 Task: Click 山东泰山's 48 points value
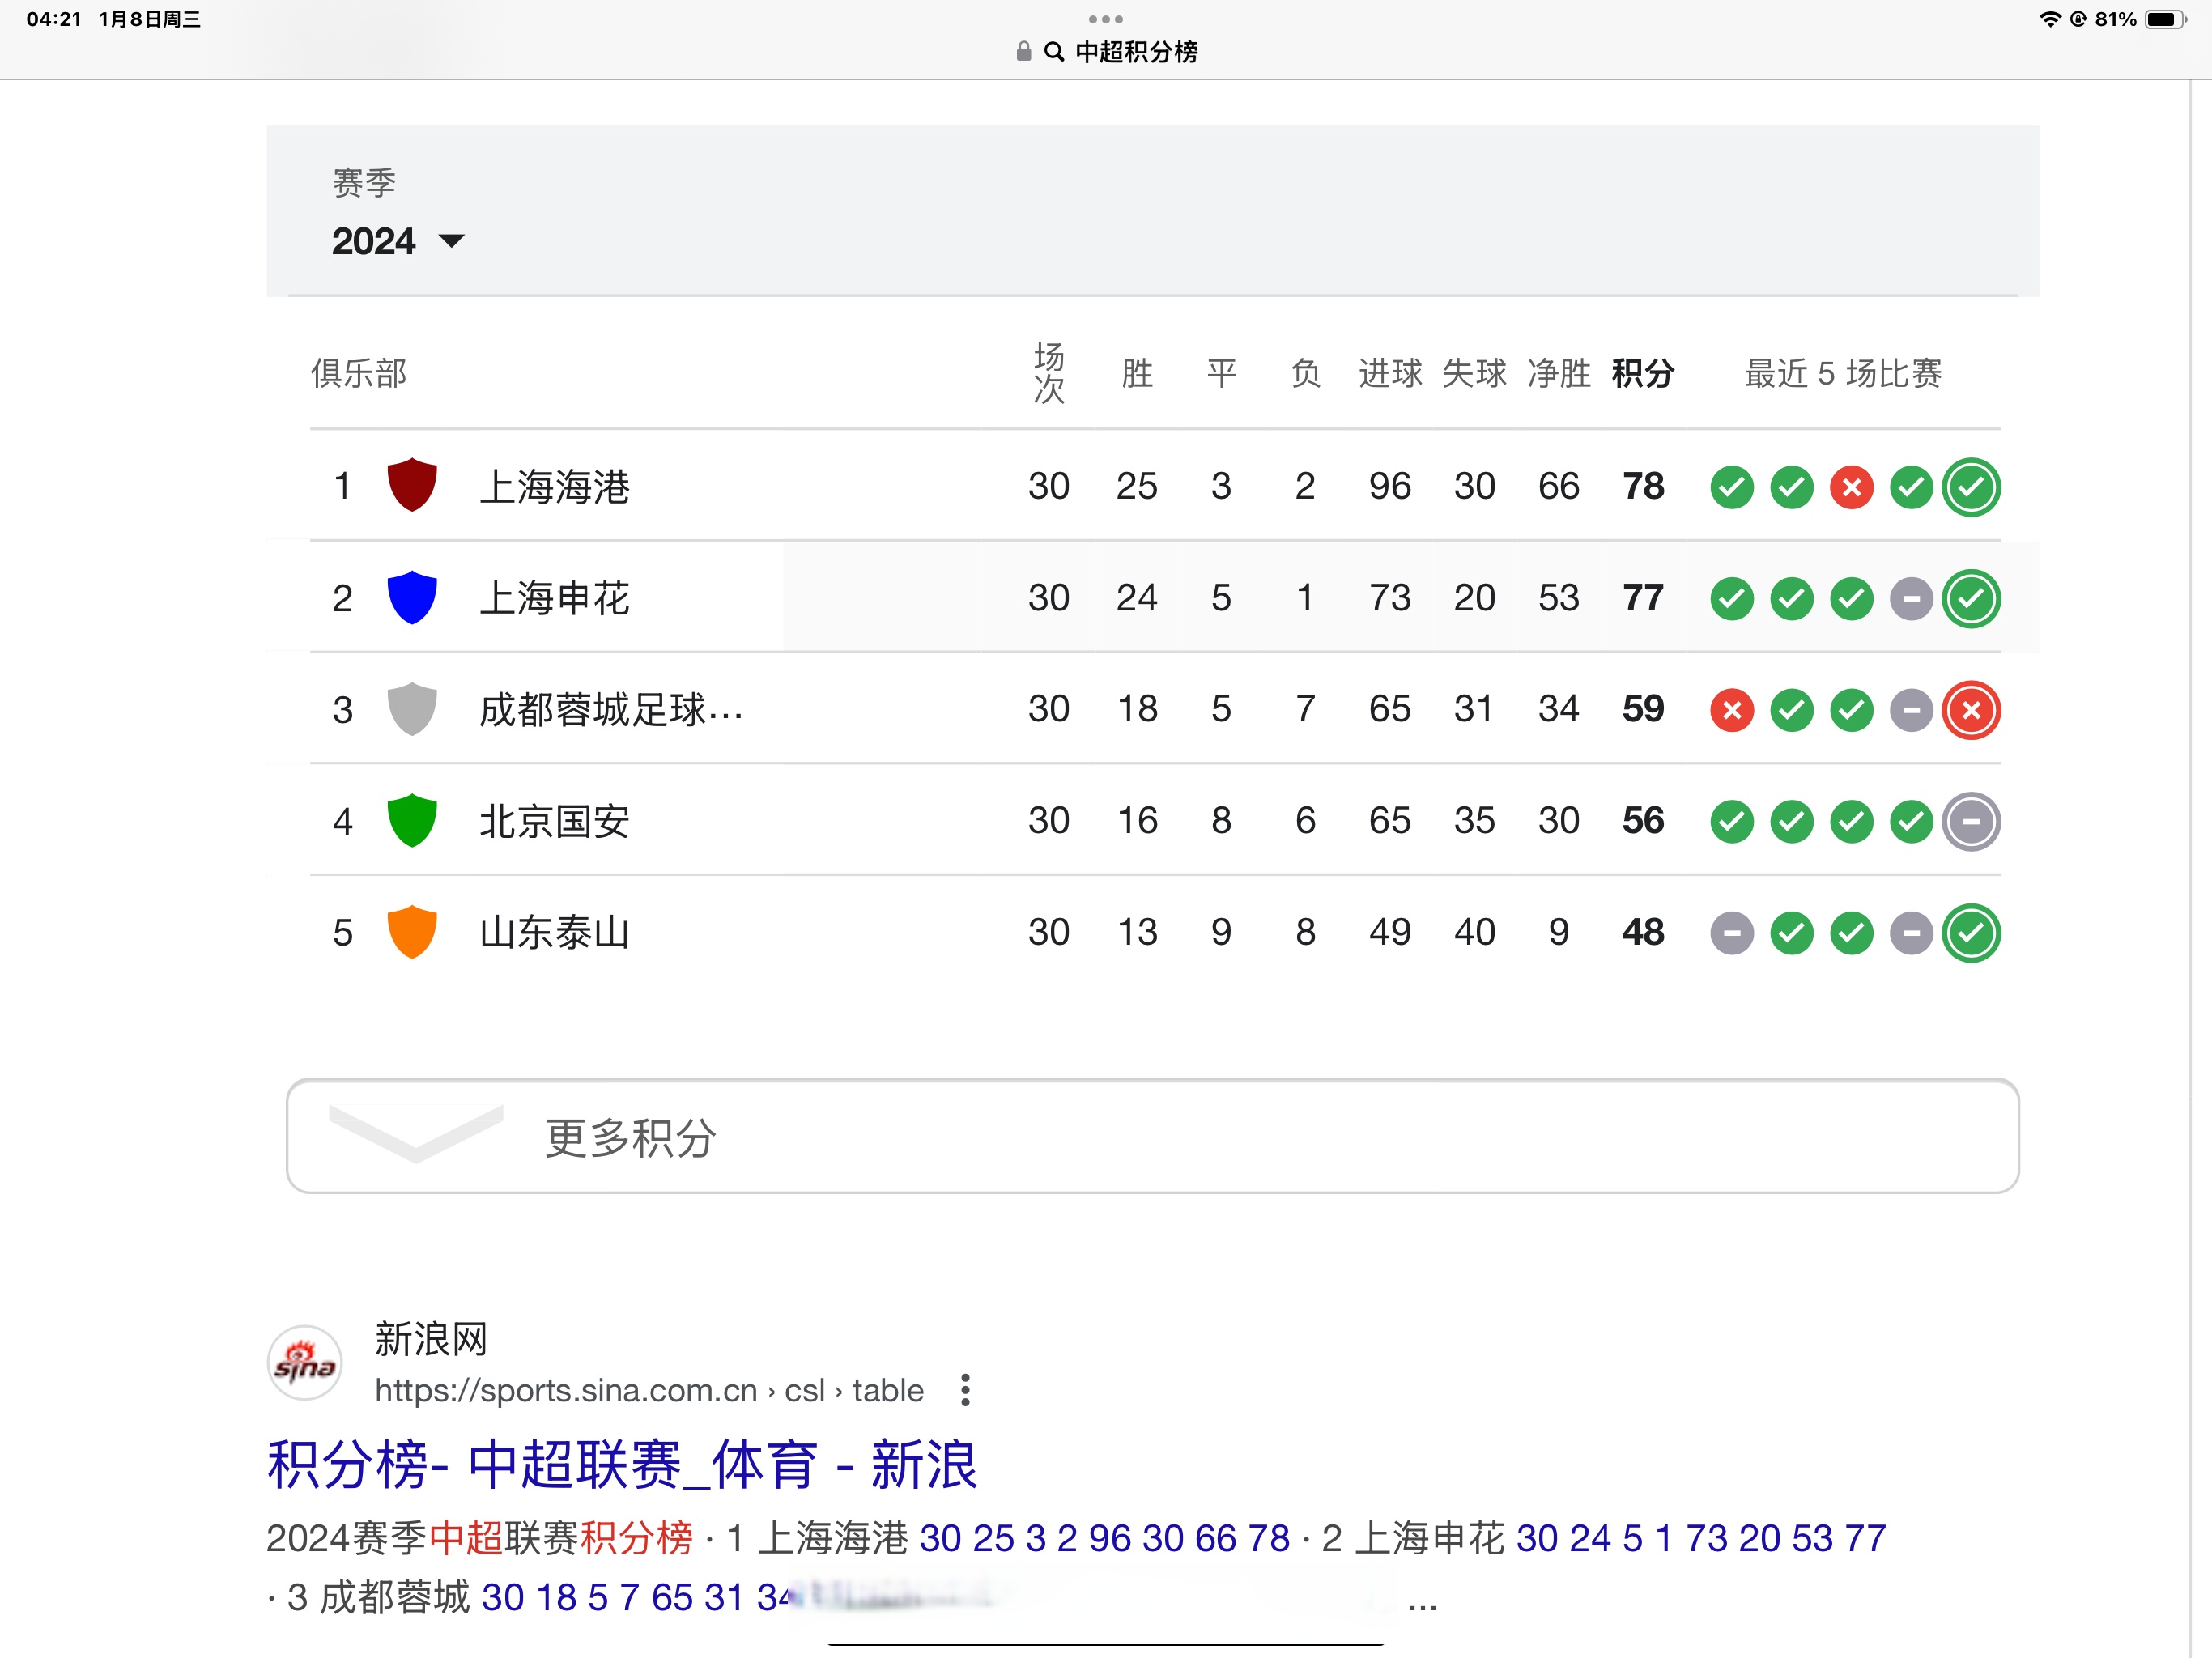point(1643,932)
